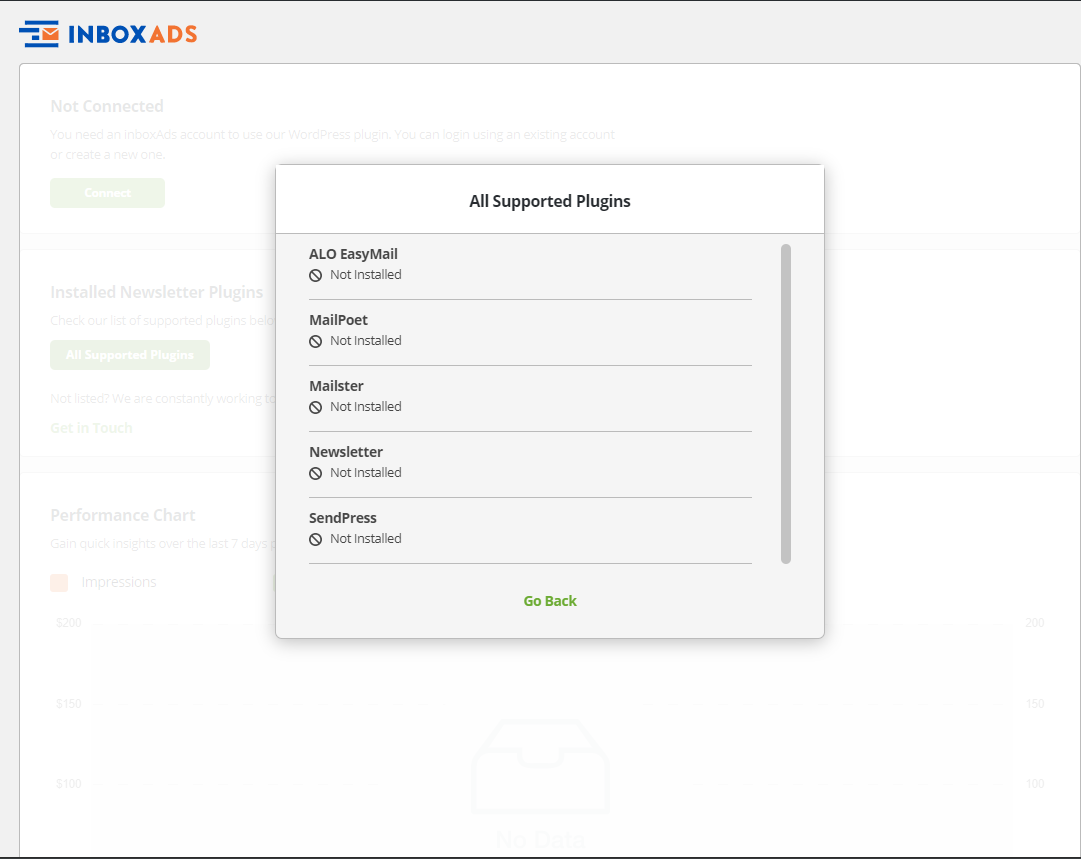Viewport: 1081px width, 859px height.
Task: Select the MailPoet plugin name
Action: click(x=338, y=320)
